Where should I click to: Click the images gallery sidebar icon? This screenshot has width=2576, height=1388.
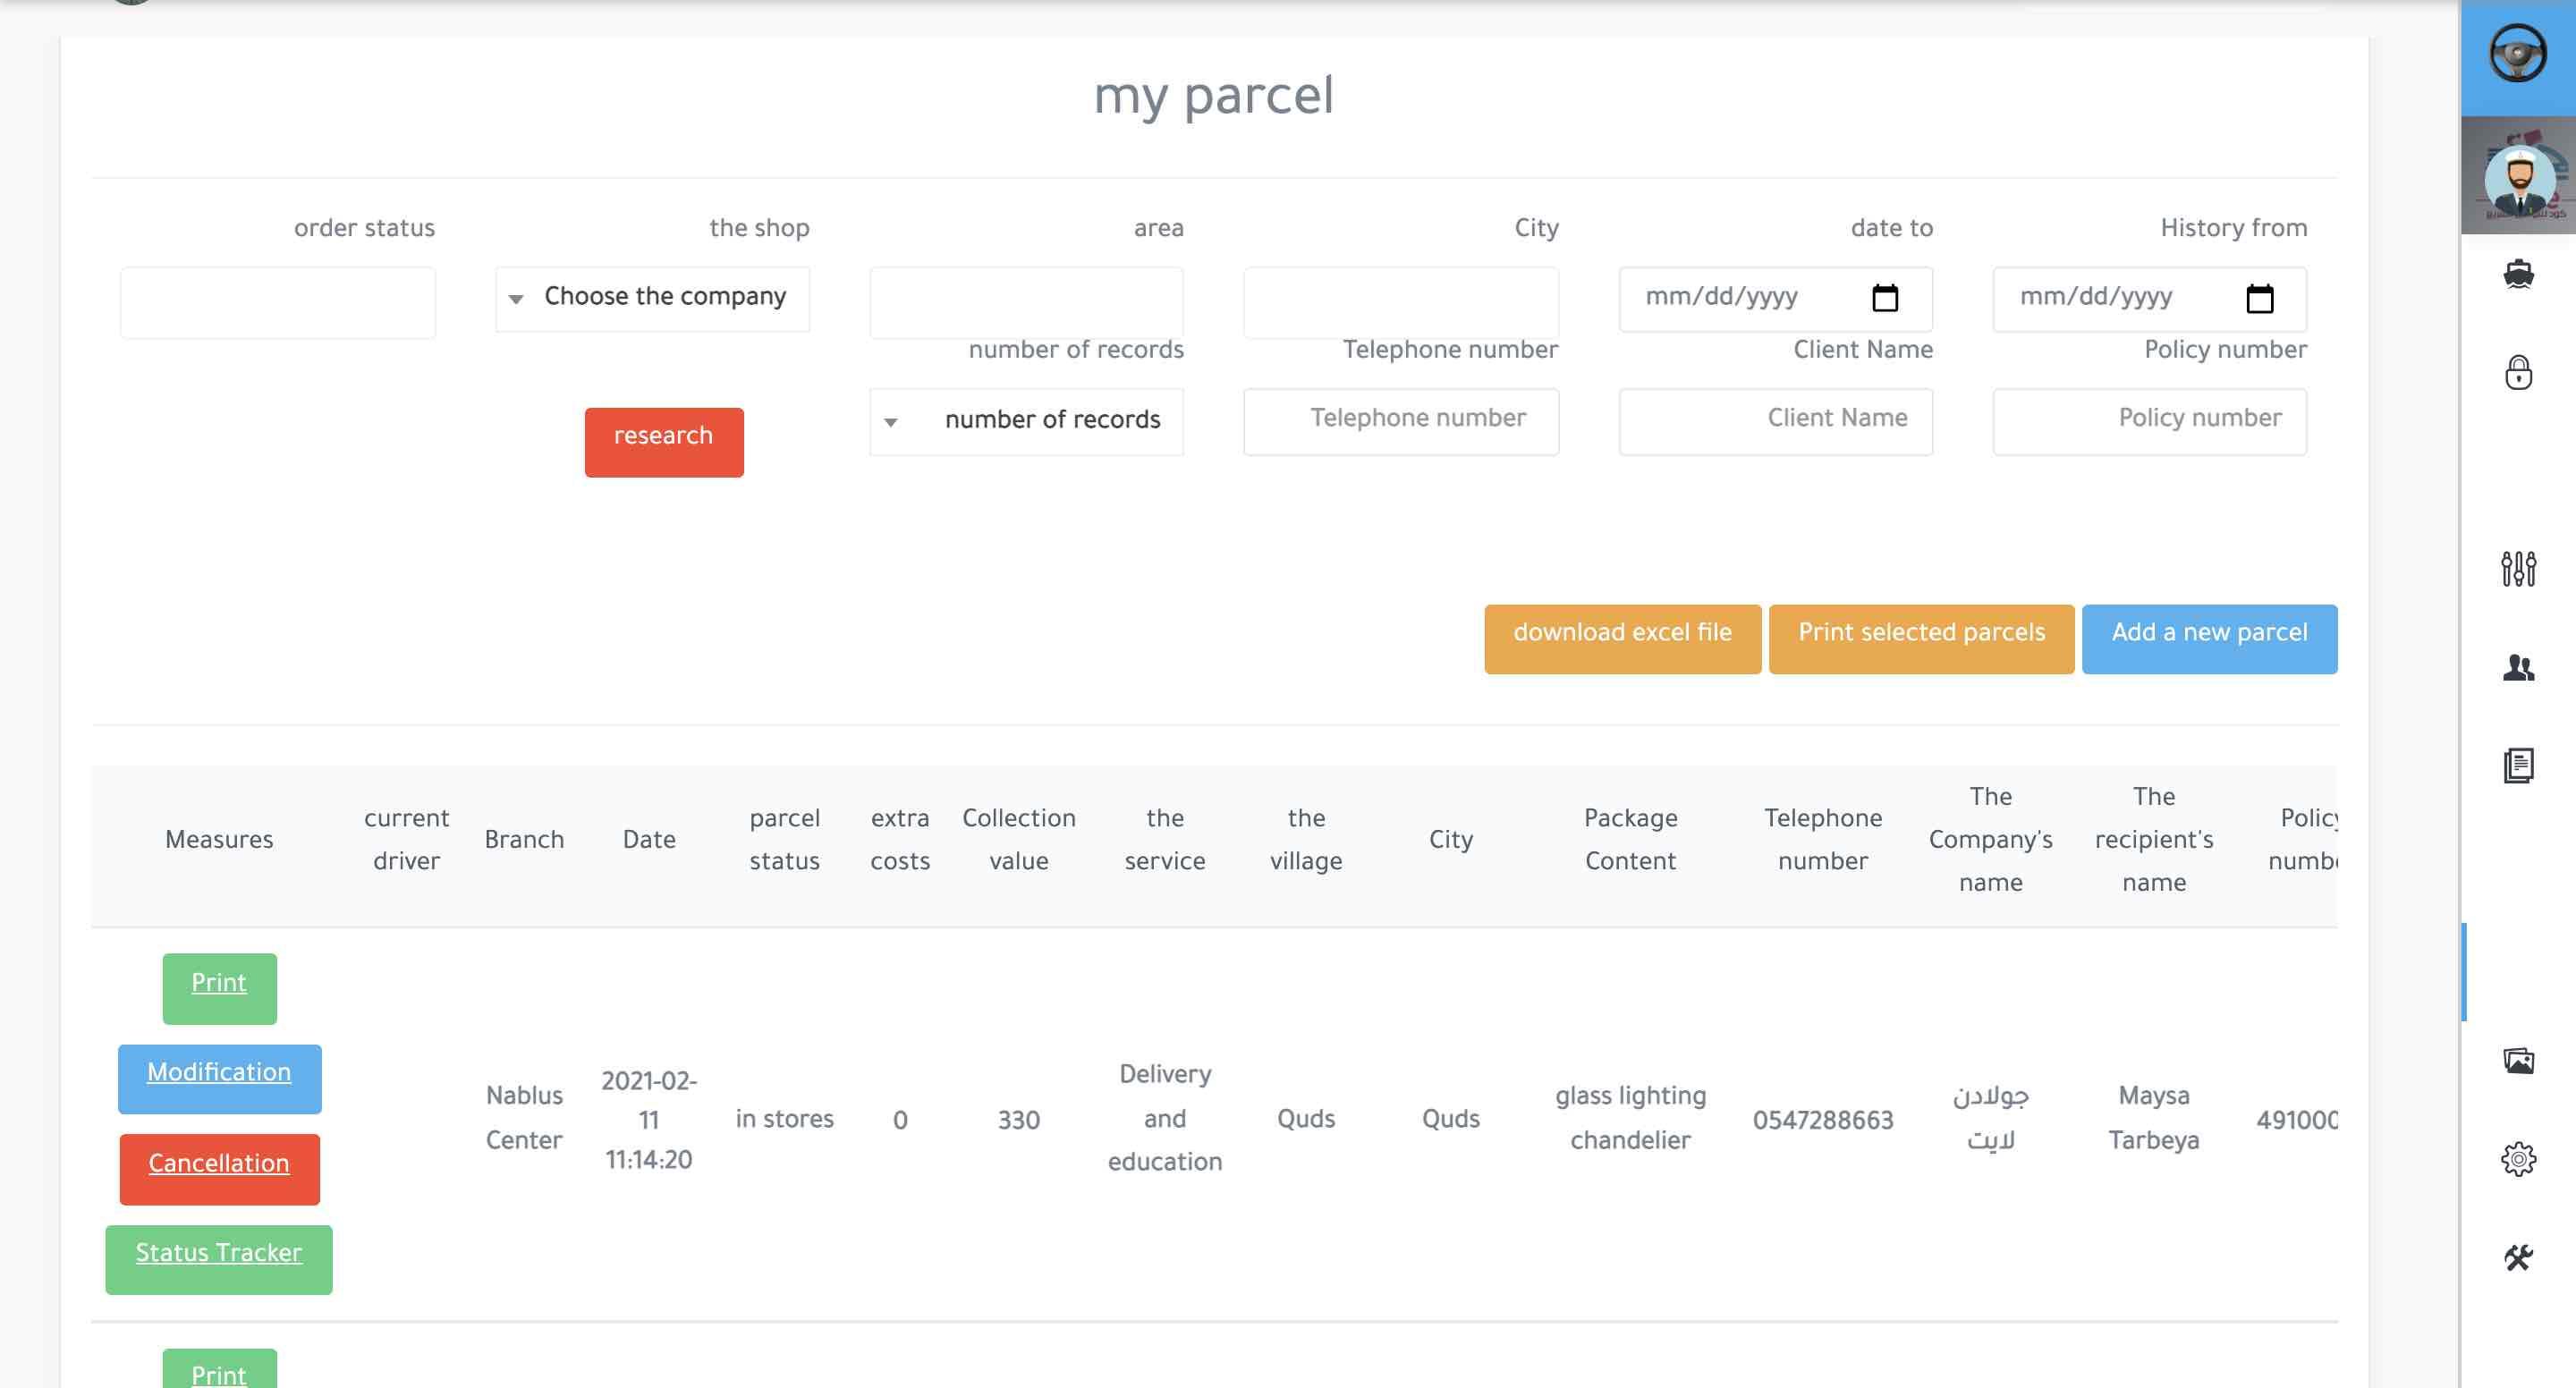(x=2518, y=1060)
